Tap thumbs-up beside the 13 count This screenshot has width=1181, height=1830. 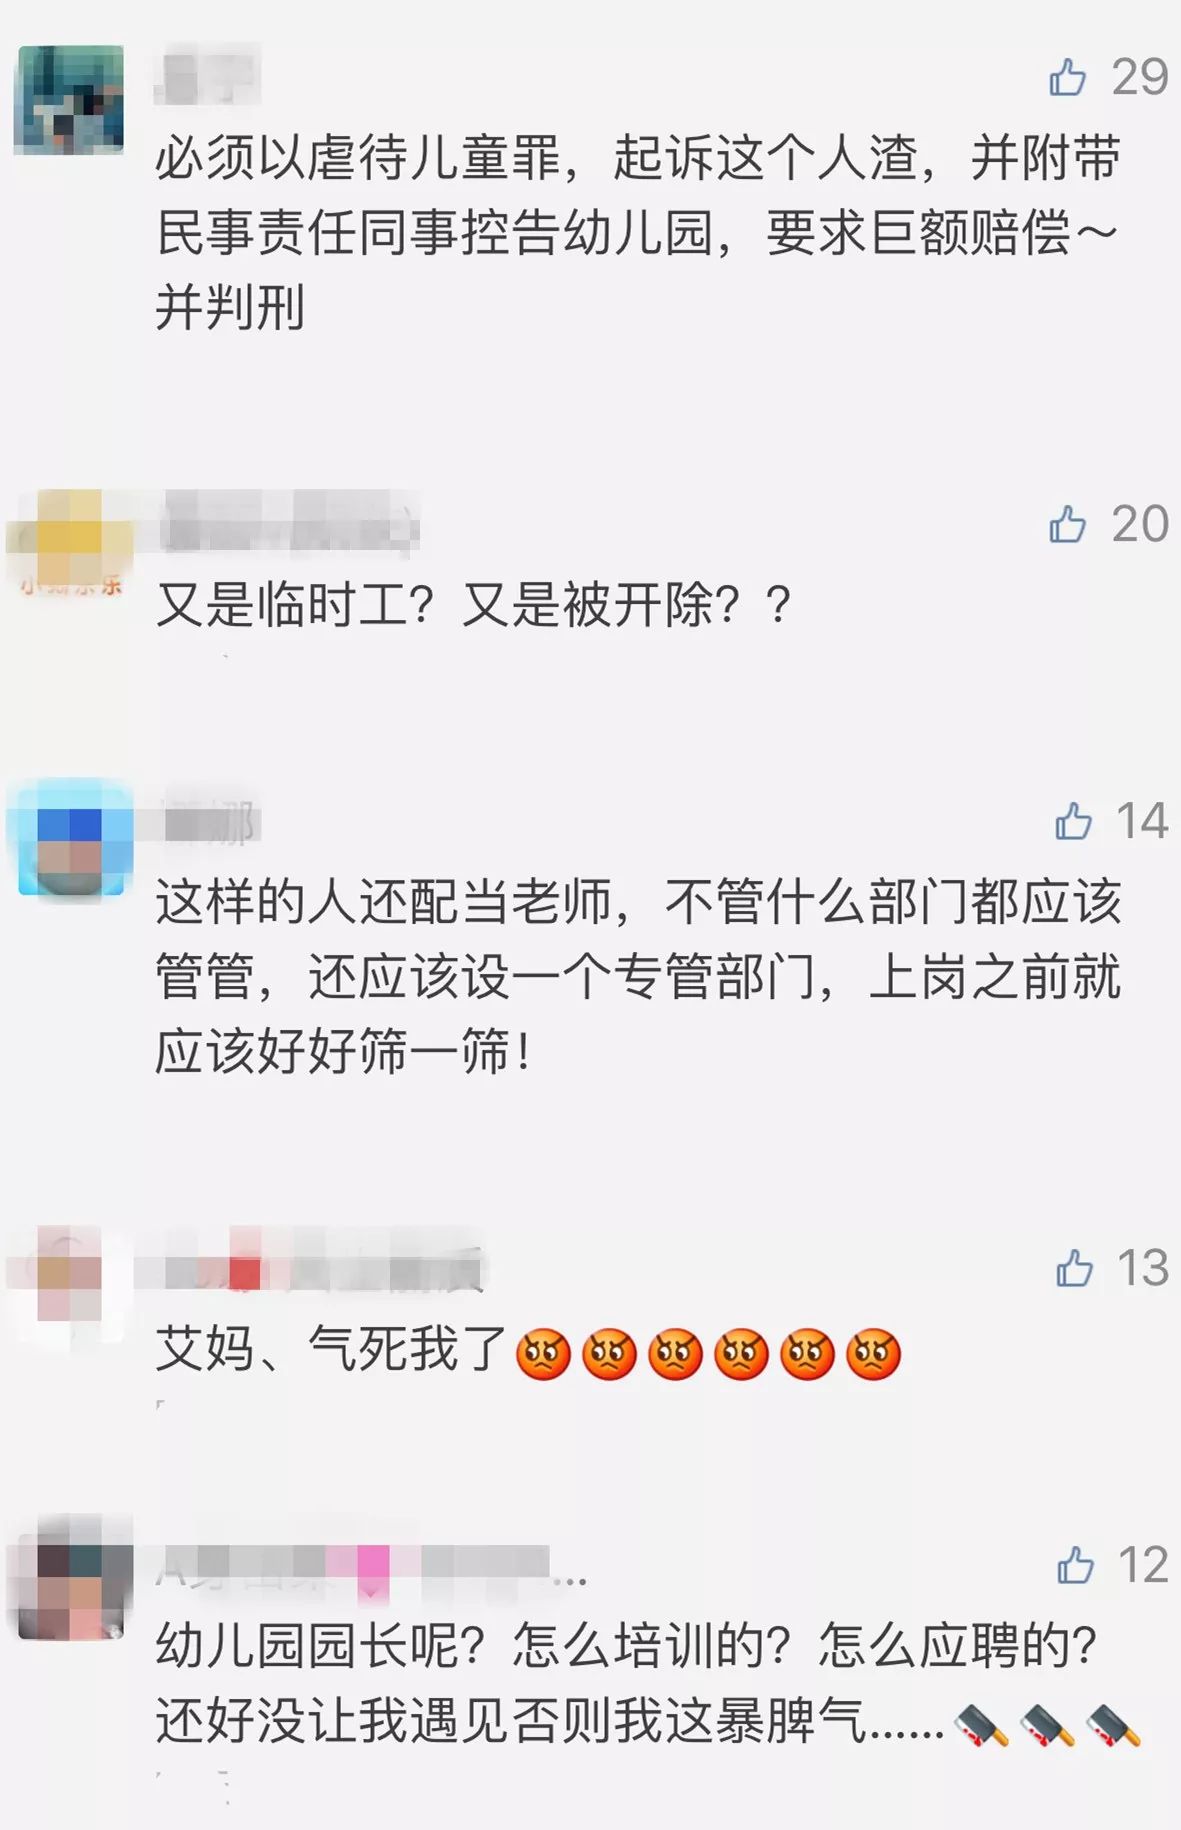click(1074, 1268)
